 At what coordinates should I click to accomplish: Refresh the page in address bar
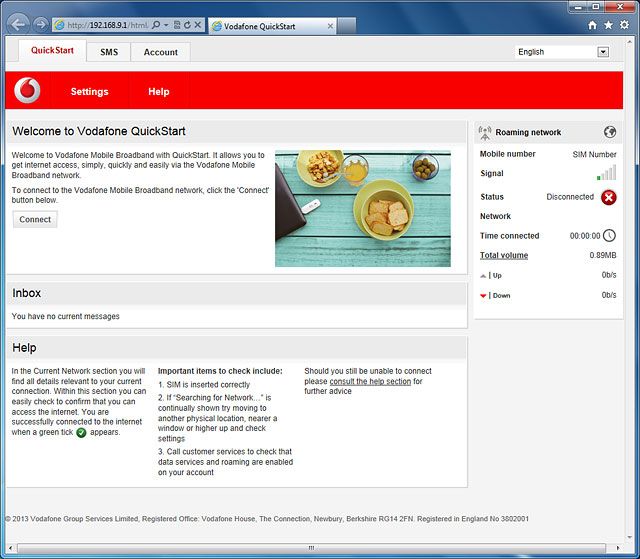pyautogui.click(x=187, y=25)
